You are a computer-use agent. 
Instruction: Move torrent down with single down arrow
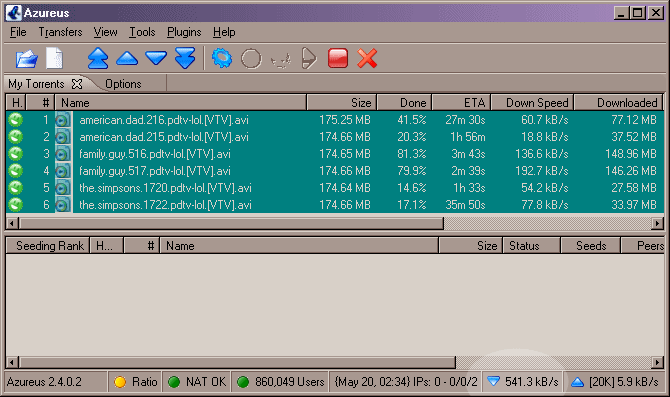tap(156, 58)
